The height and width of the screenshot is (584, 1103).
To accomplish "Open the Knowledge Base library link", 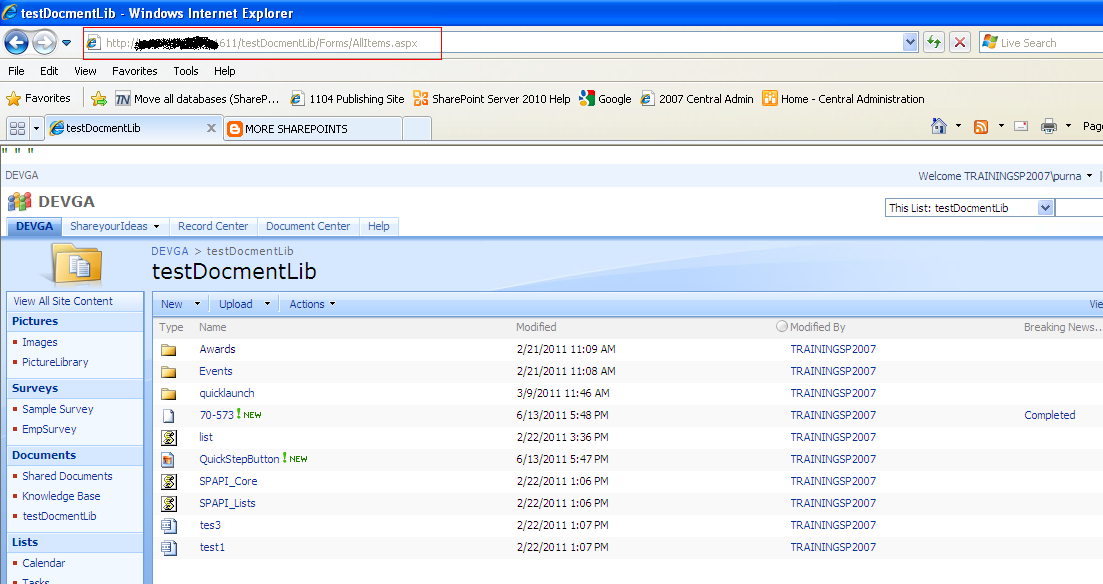I will (x=61, y=496).
